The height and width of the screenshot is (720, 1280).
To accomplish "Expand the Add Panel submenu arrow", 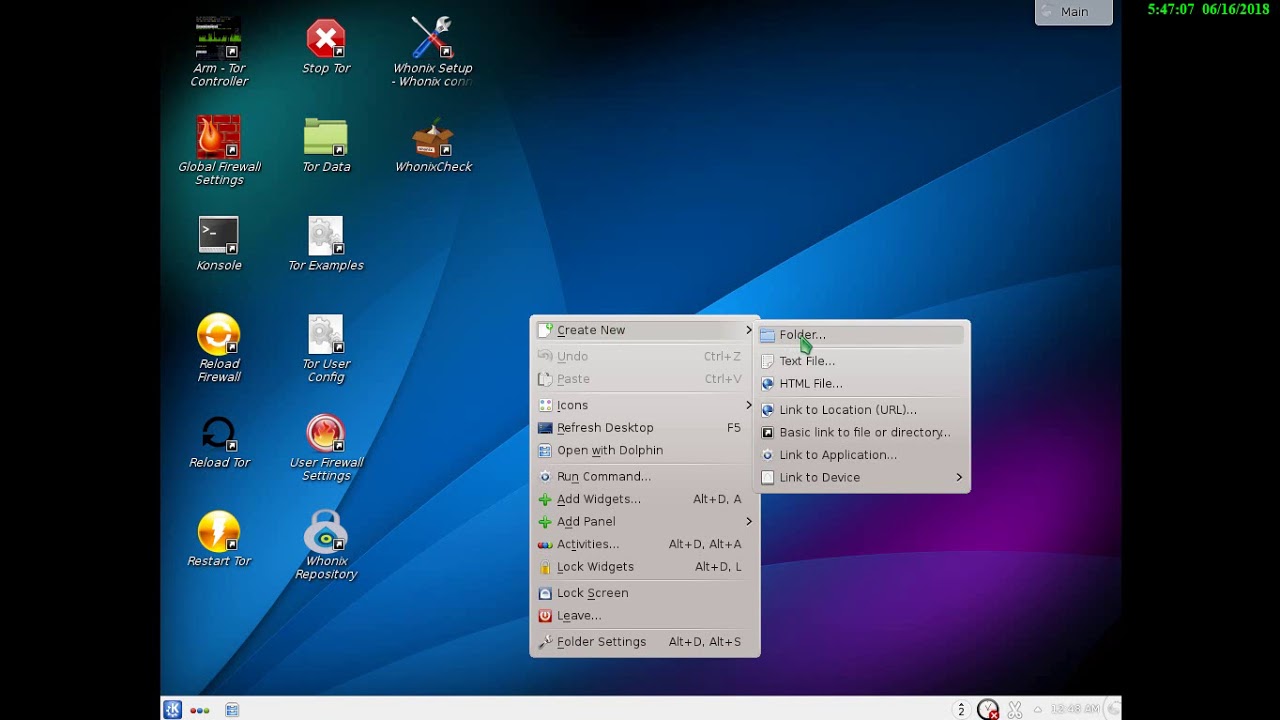I will pyautogui.click(x=749, y=522).
